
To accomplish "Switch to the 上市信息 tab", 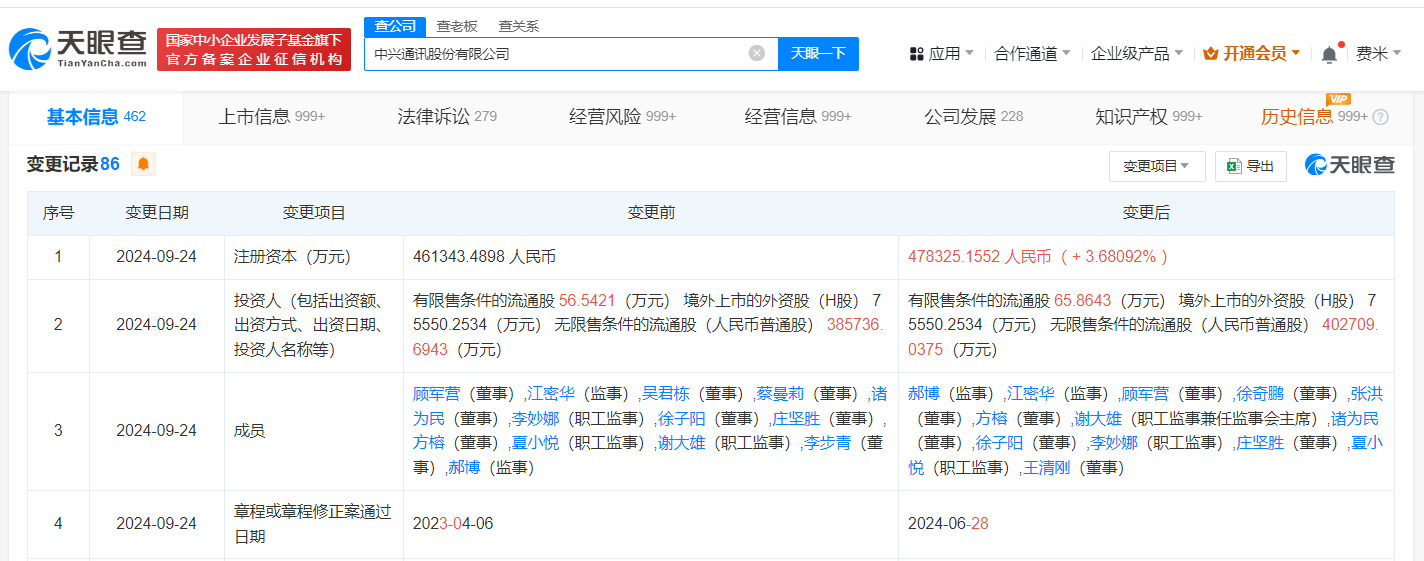I will pos(272,117).
